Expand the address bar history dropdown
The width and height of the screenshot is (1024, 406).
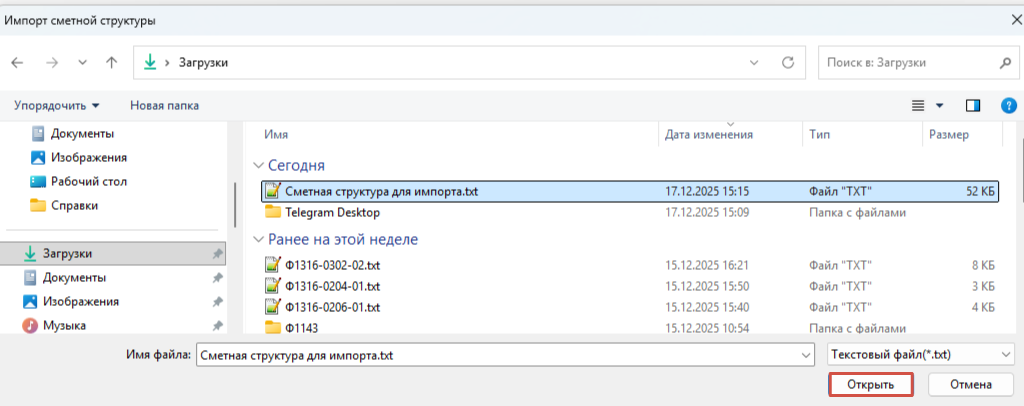pos(754,63)
